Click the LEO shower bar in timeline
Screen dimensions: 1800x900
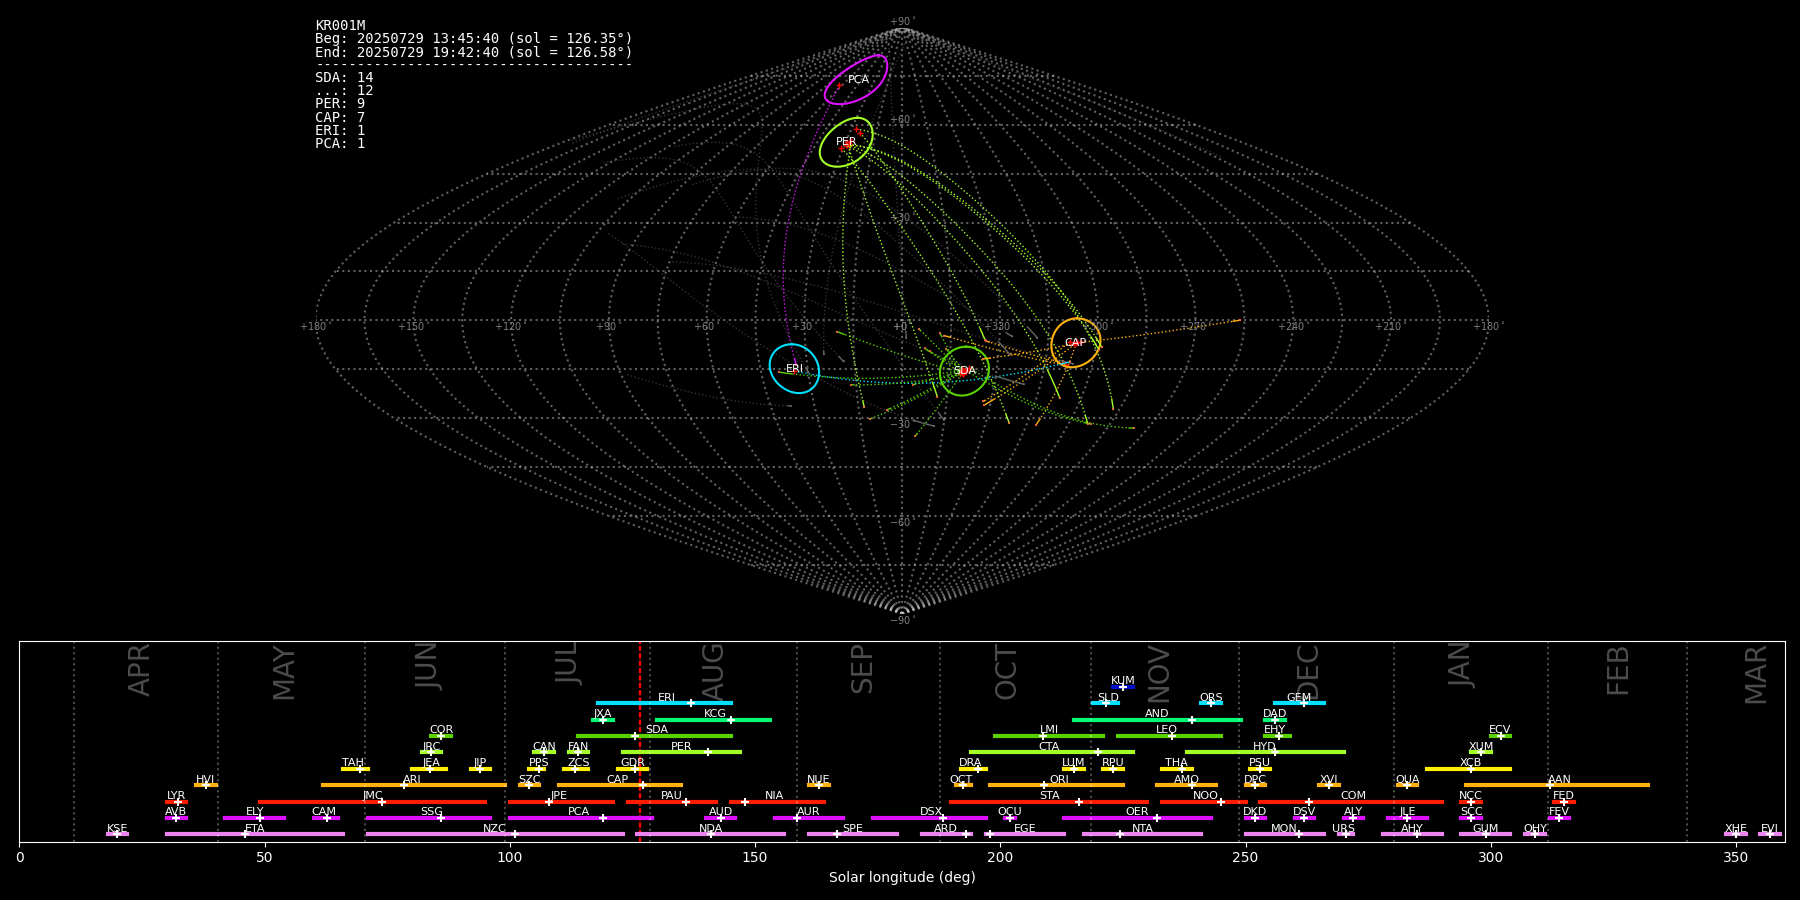[x=1169, y=736]
